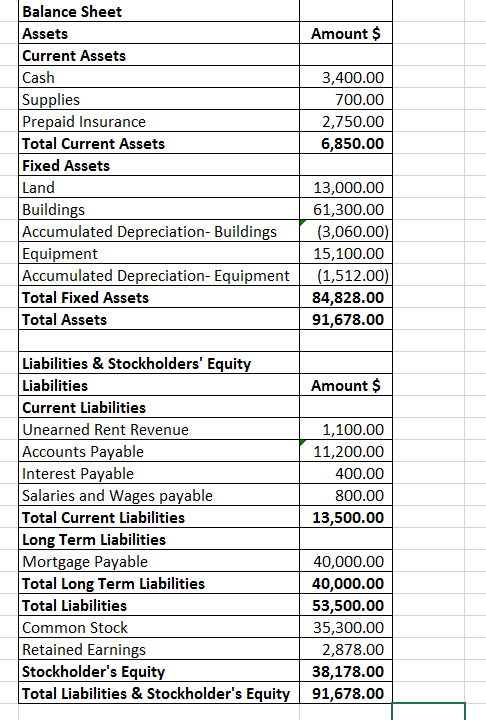
Task: Select the Stockholder's Equity label cell
Action: pyautogui.click(x=159, y=671)
